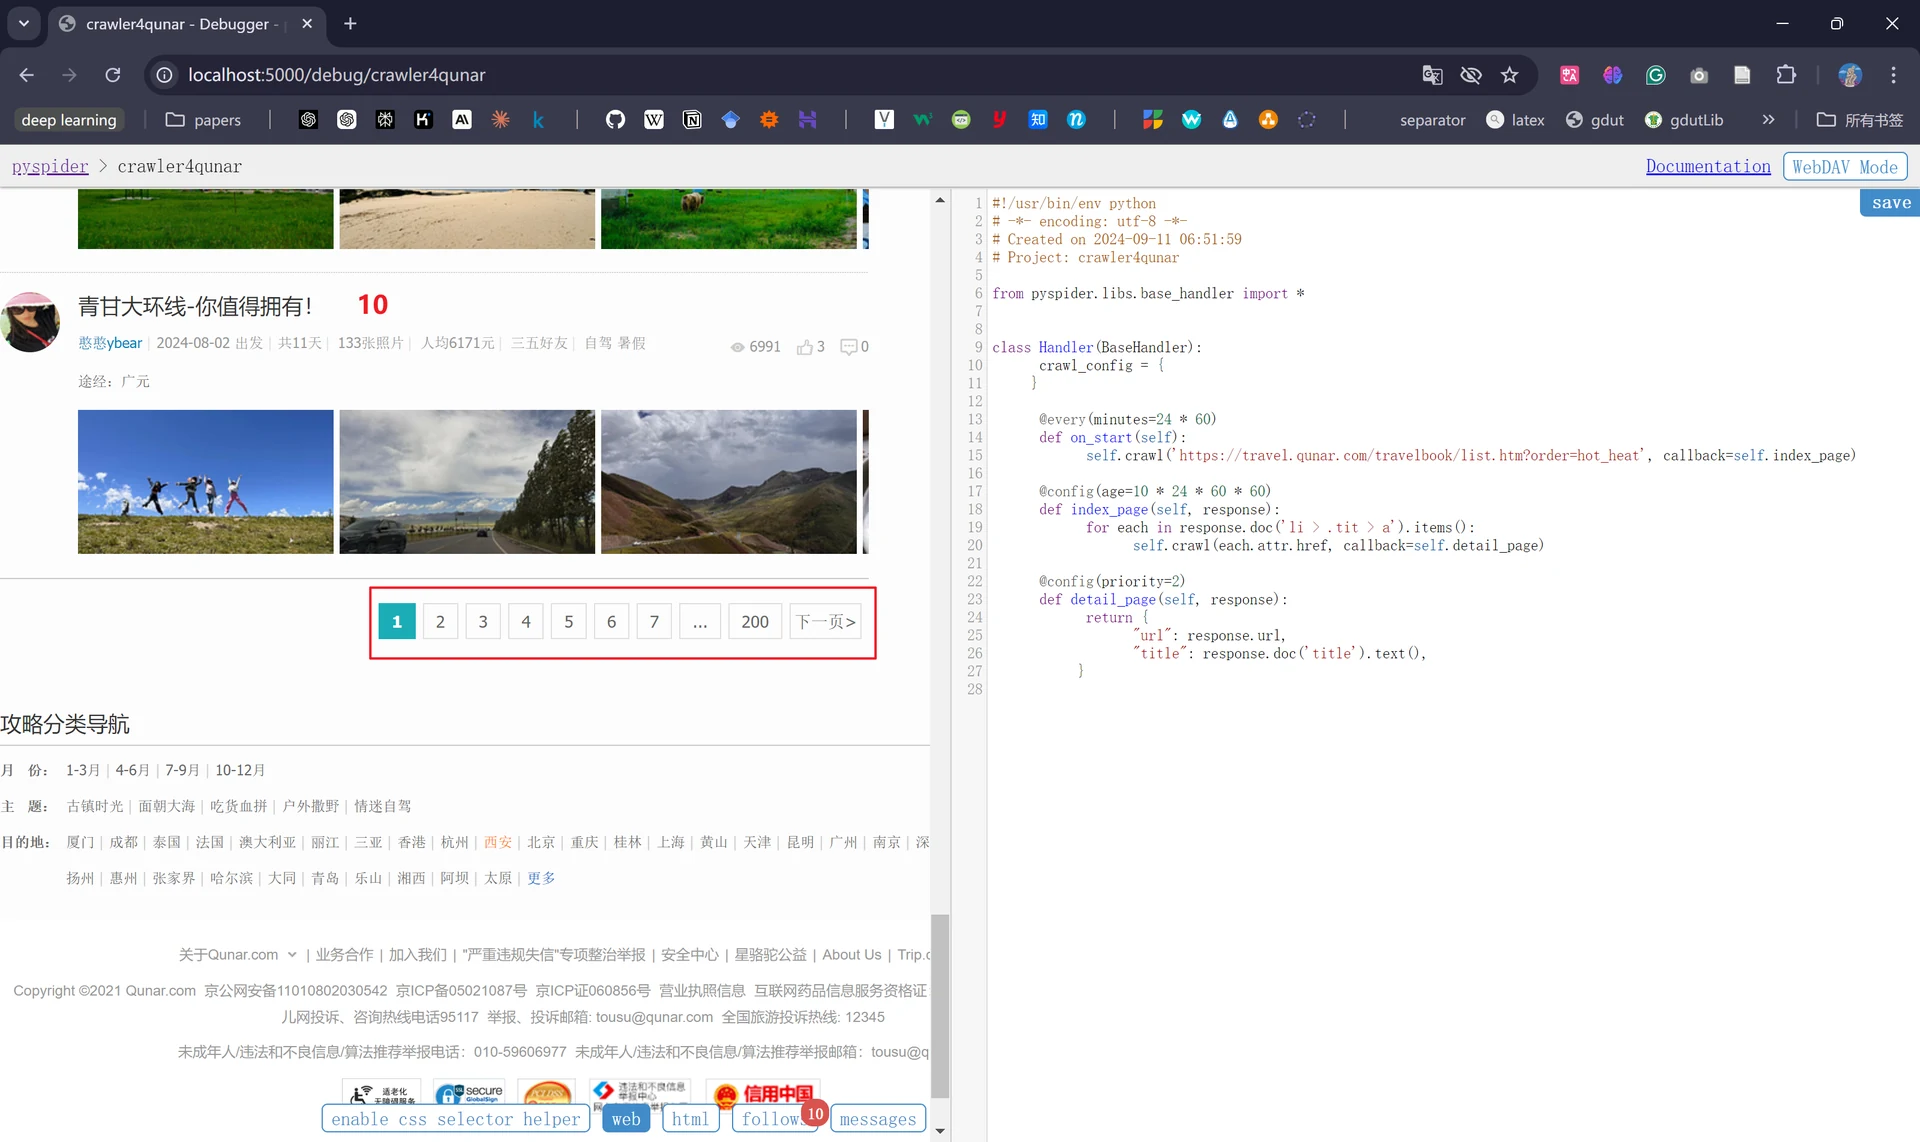1920x1142 pixels.
Task: Switch to WebDAV Mode
Action: [1845, 167]
